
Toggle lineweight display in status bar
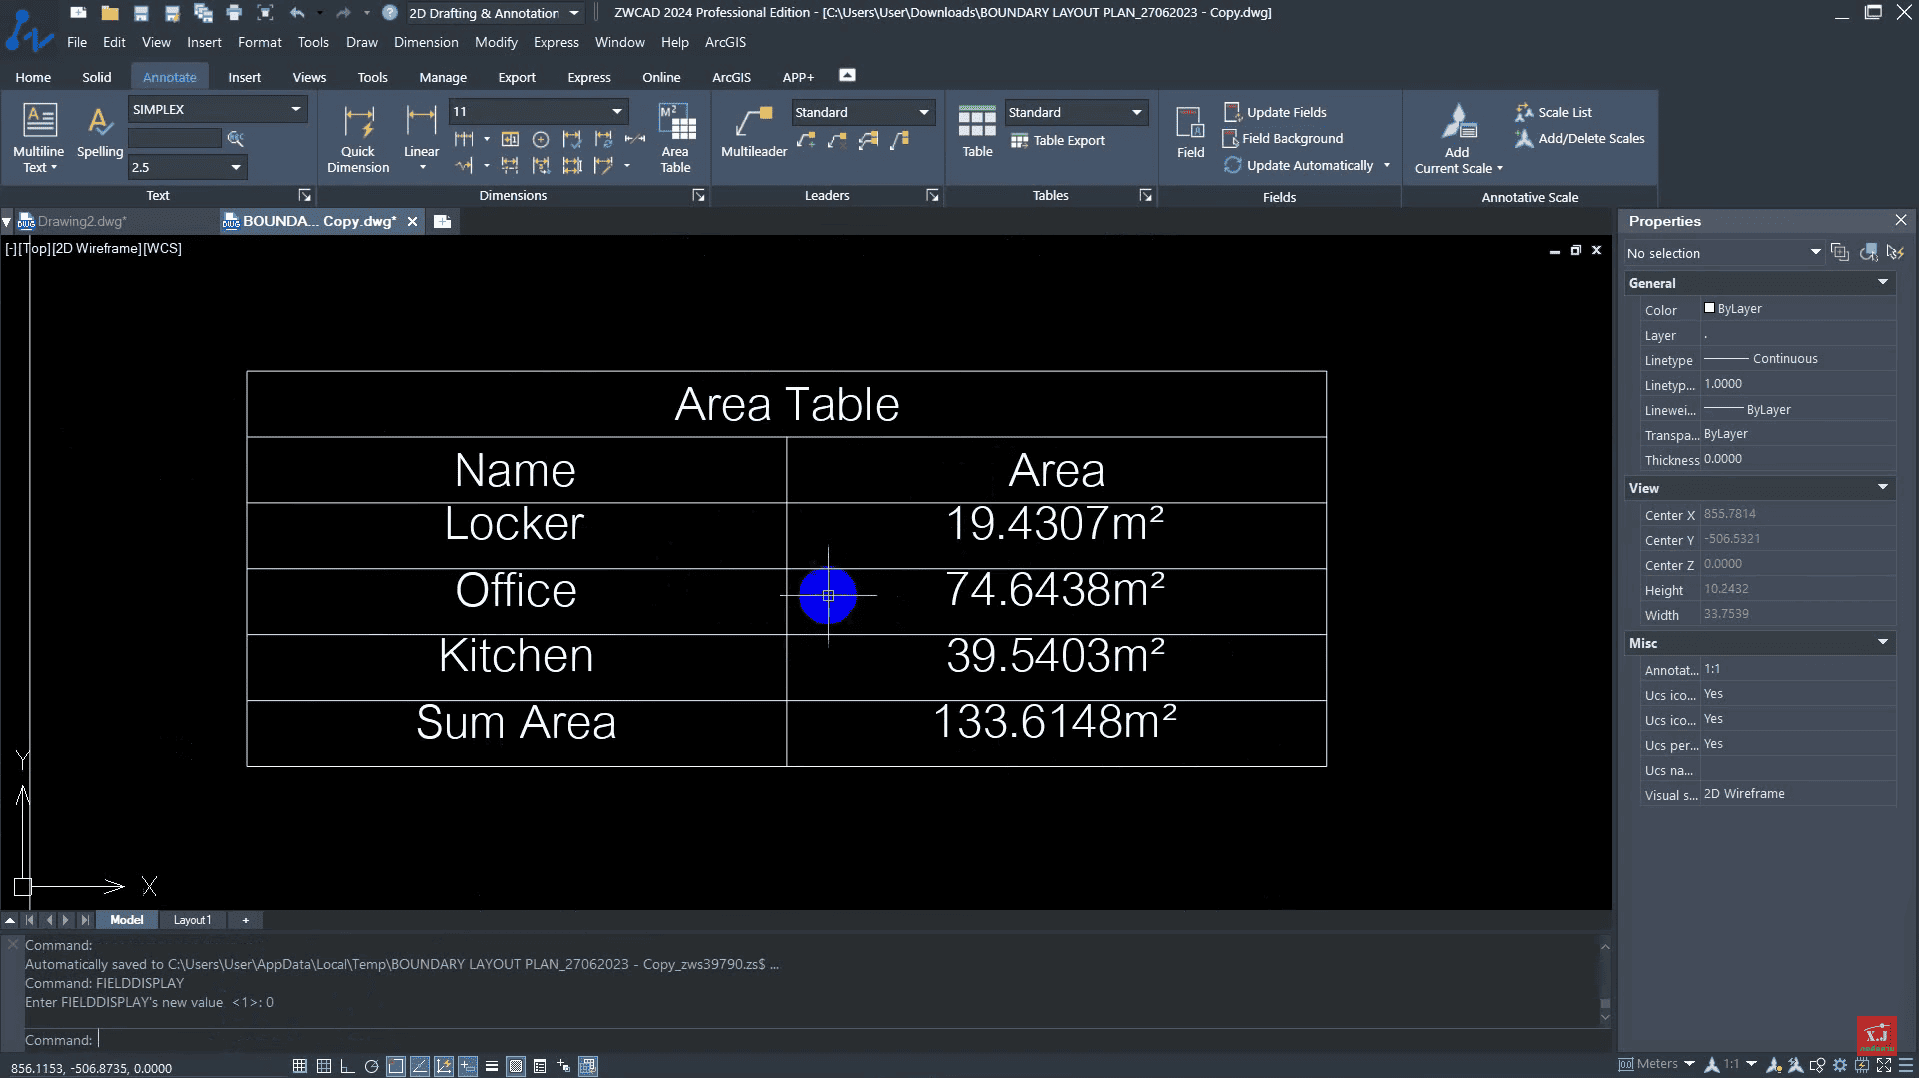tap(491, 1066)
